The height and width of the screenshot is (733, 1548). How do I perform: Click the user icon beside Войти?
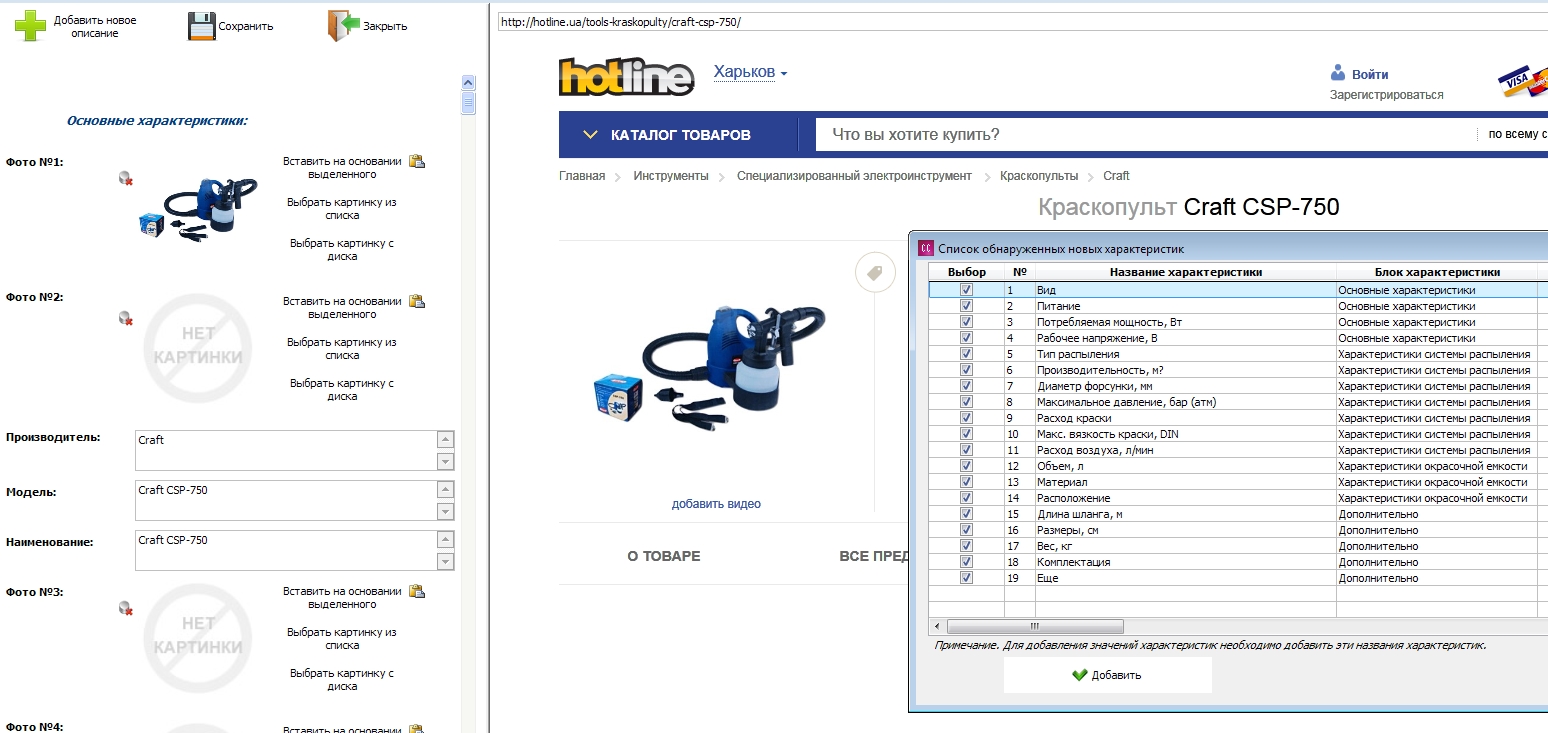[1338, 73]
